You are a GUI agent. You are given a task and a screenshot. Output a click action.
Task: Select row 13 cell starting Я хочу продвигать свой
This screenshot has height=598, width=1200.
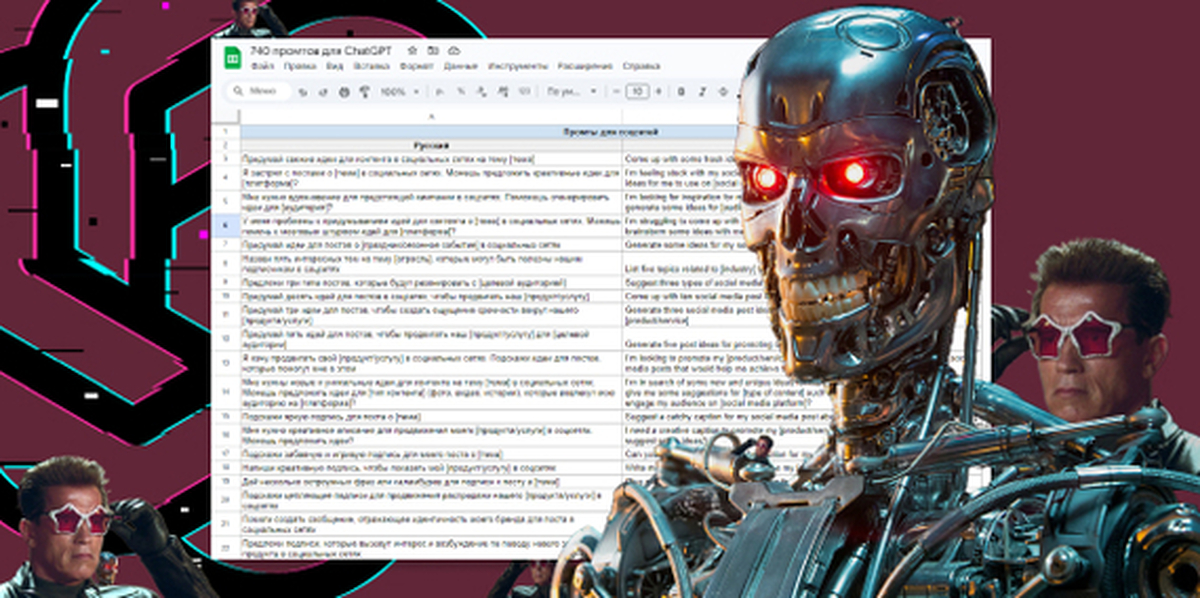(x=430, y=363)
